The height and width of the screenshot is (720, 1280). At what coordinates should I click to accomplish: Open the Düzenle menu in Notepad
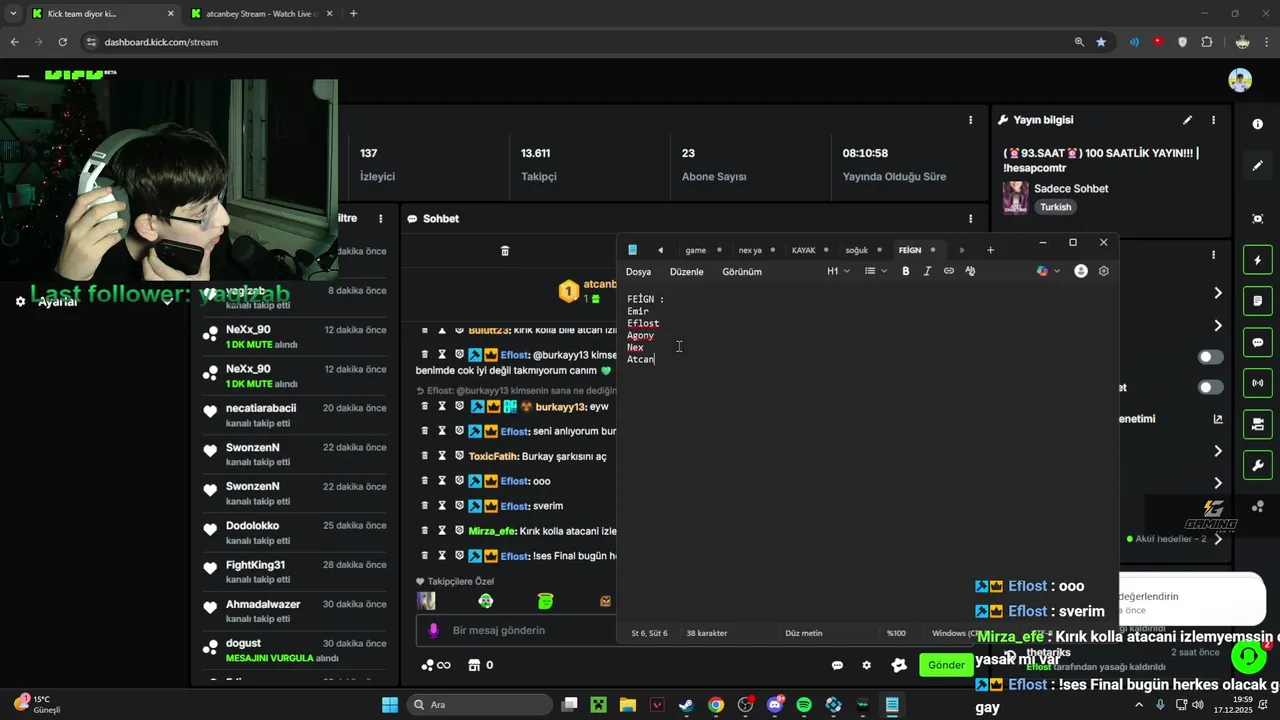pos(686,272)
